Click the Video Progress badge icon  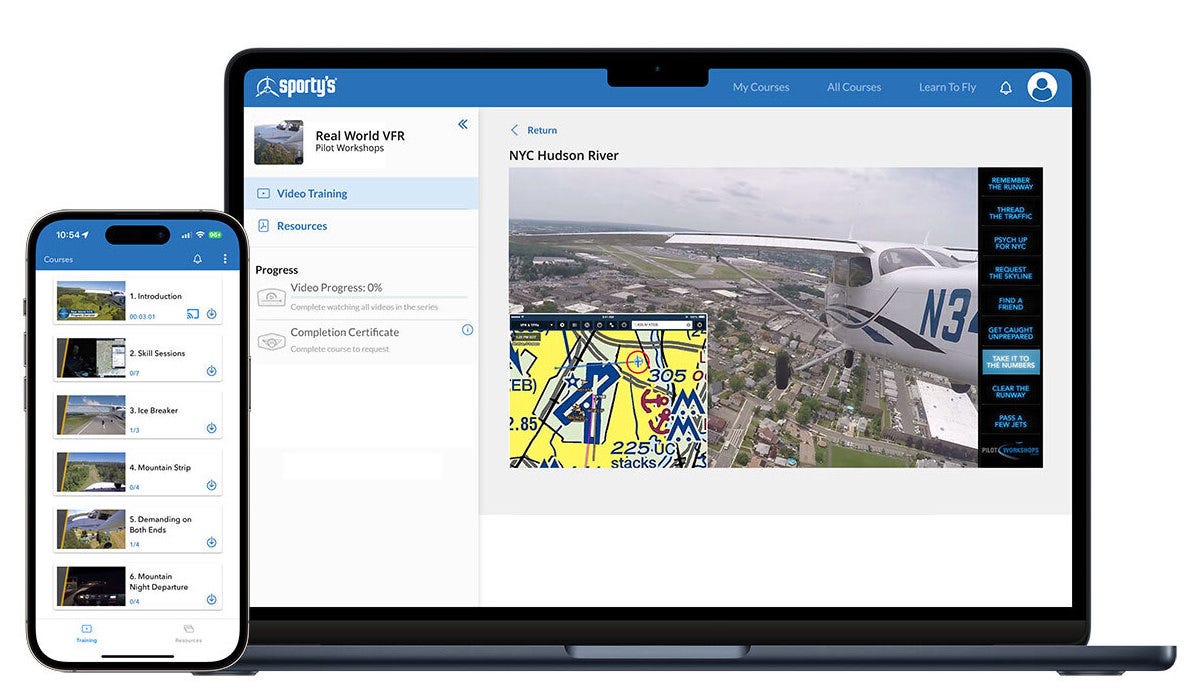pos(271,297)
